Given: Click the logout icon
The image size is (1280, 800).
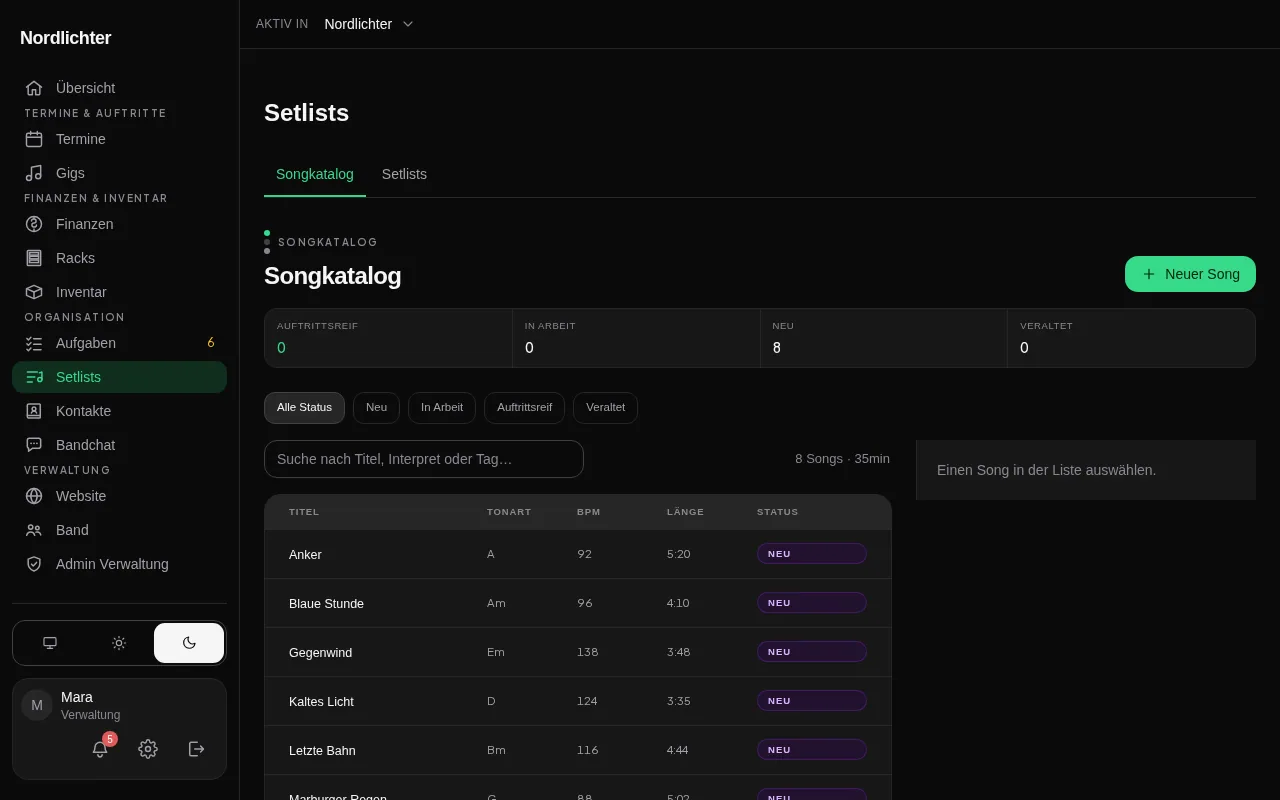Looking at the screenshot, I should (197, 749).
